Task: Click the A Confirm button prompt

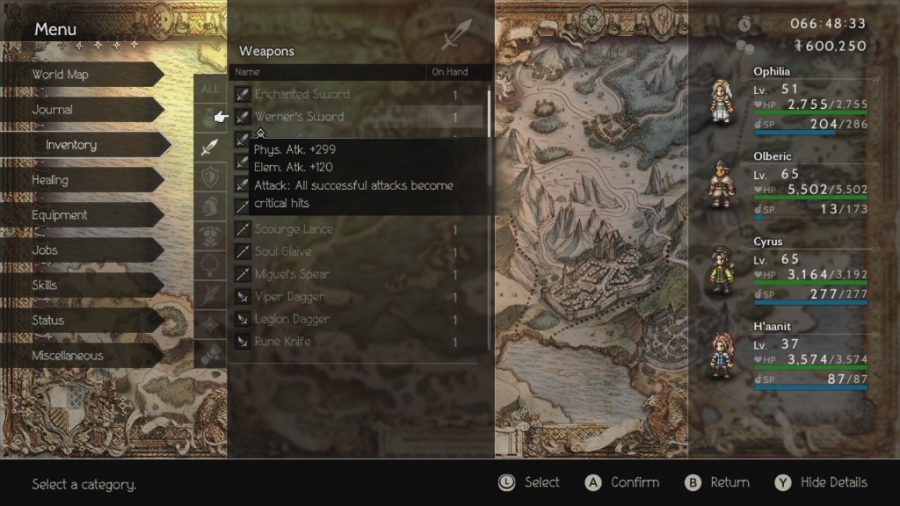Action: pos(622,482)
